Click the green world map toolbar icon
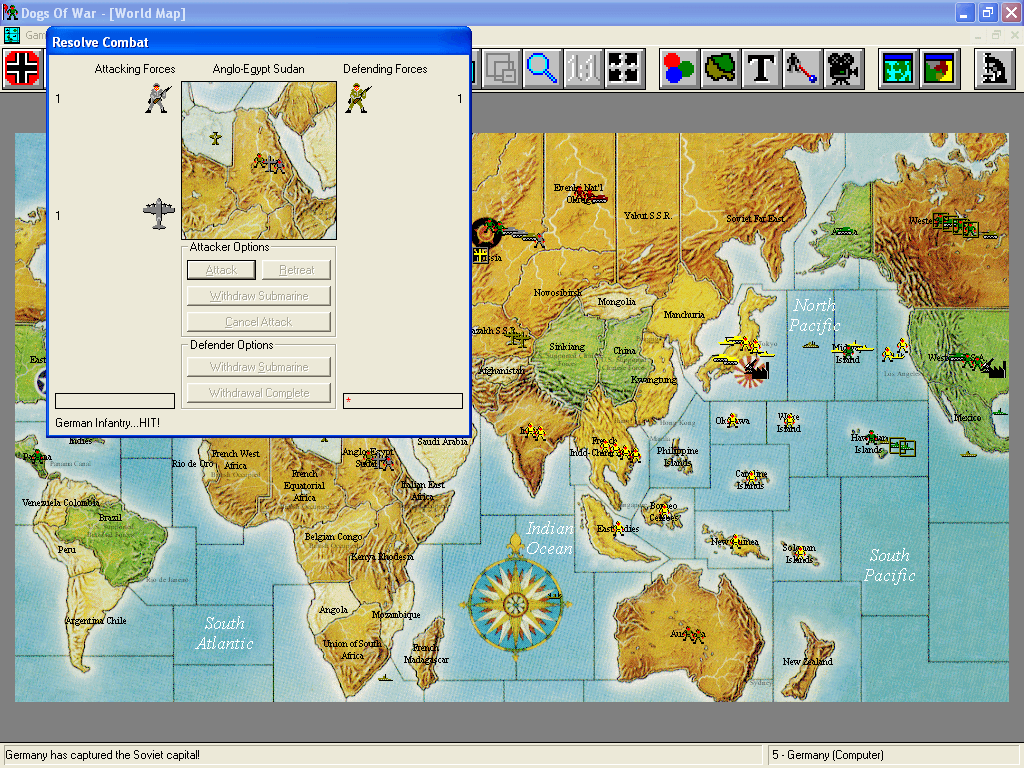This screenshot has height=768, width=1024. tap(897, 68)
